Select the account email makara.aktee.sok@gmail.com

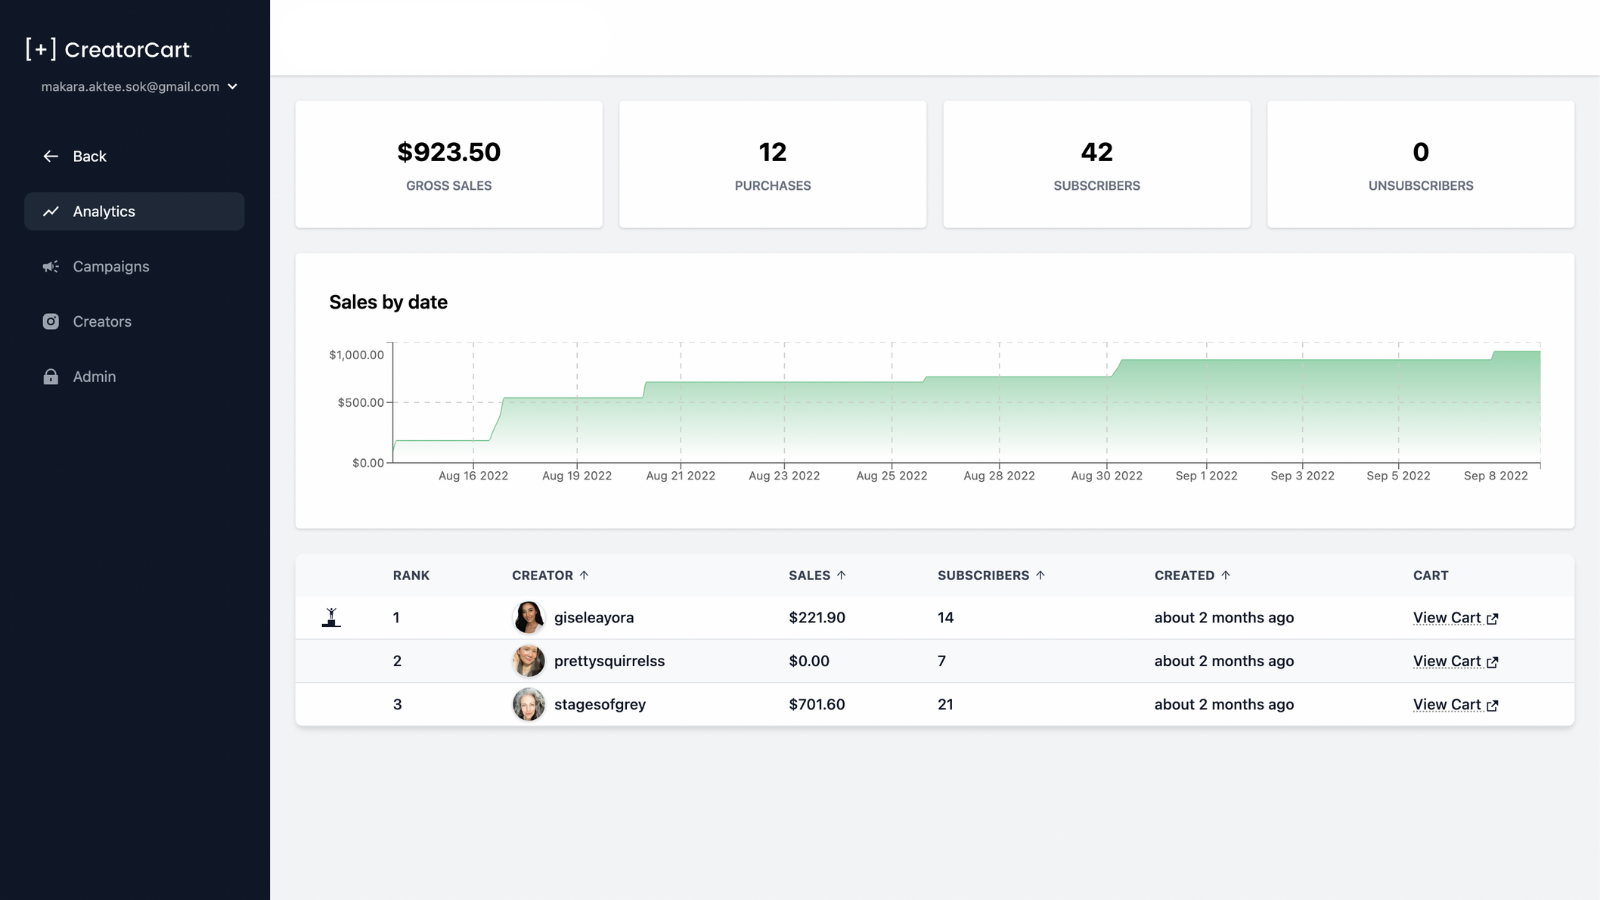tap(130, 87)
